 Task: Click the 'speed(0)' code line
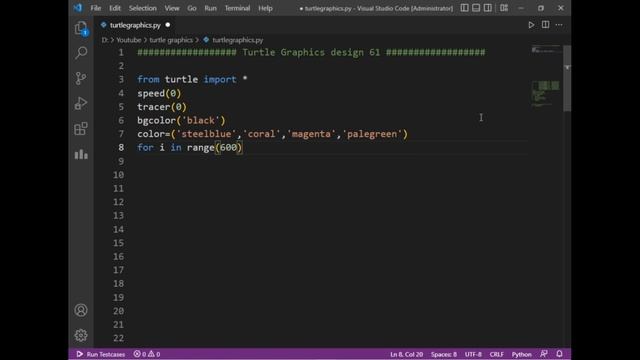(x=159, y=93)
